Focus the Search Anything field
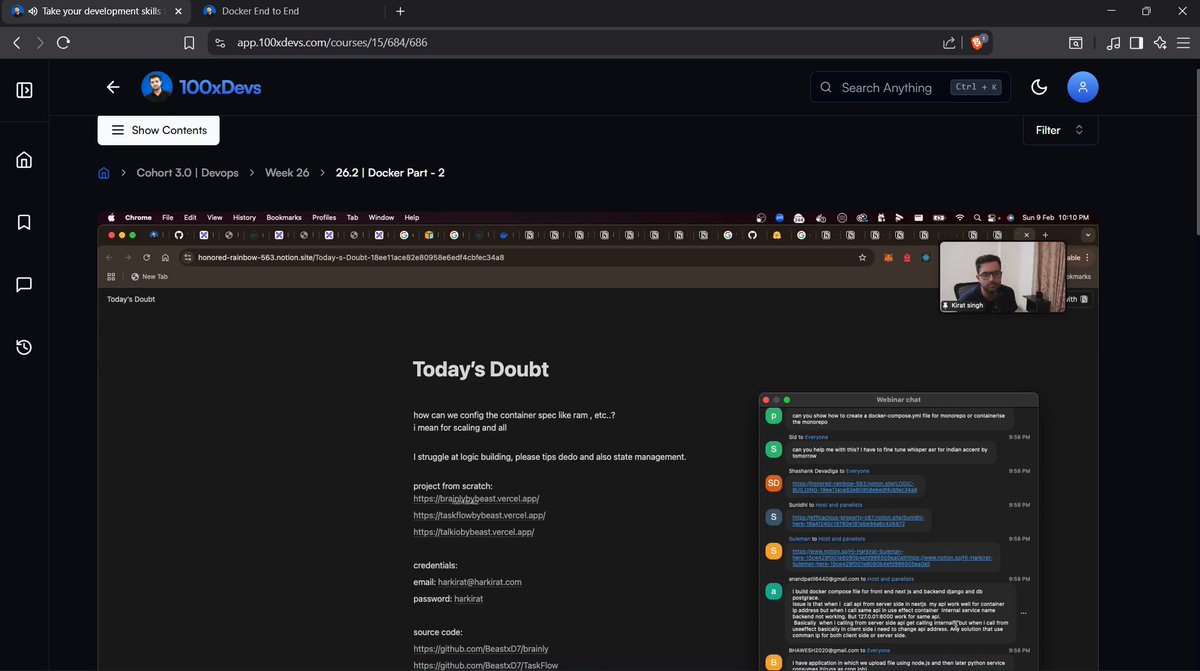 pyautogui.click(x=910, y=87)
